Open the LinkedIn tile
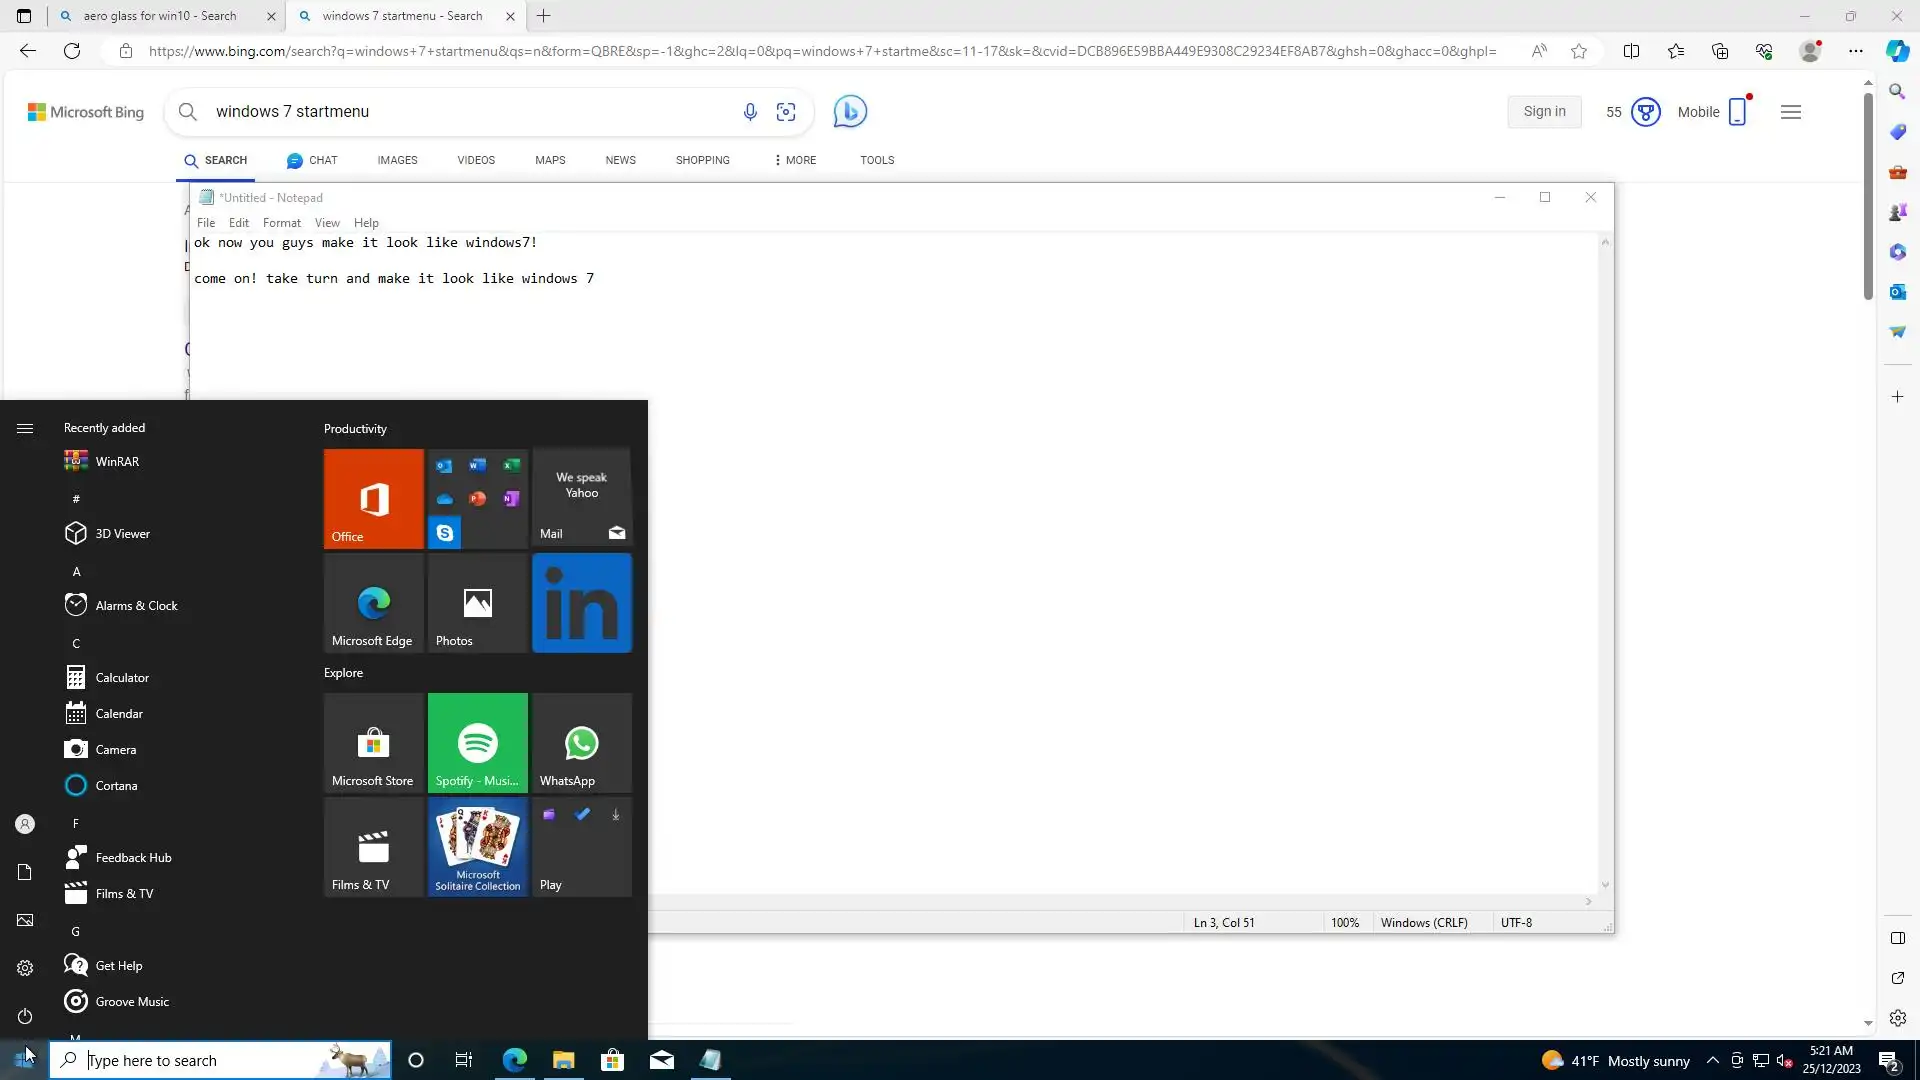Image resolution: width=1920 pixels, height=1080 pixels. coord(581,603)
